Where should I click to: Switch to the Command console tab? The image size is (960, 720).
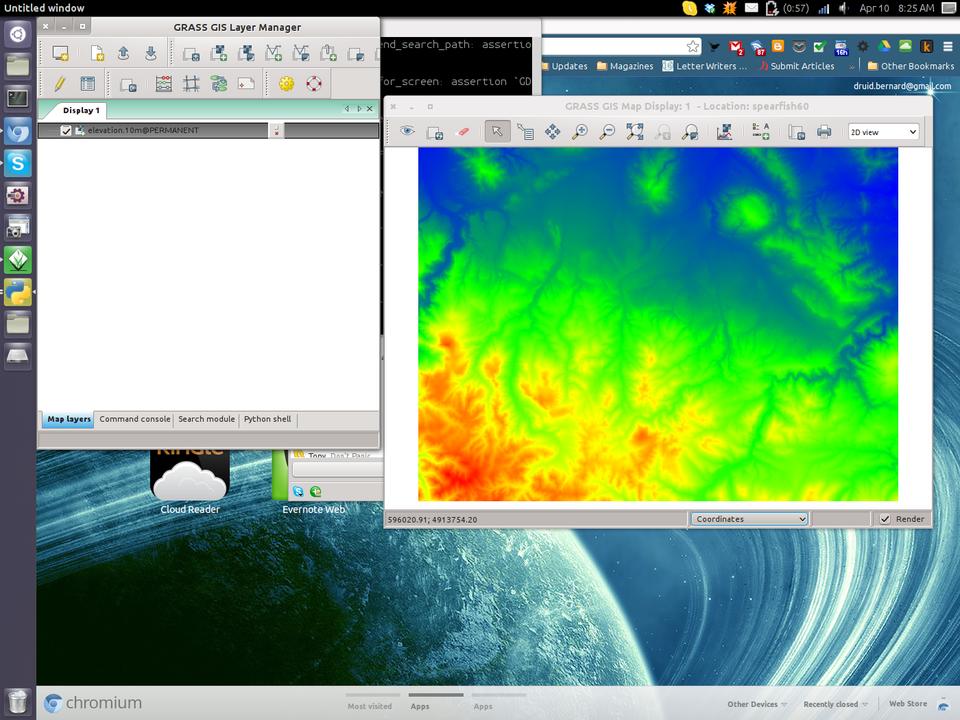tap(134, 420)
